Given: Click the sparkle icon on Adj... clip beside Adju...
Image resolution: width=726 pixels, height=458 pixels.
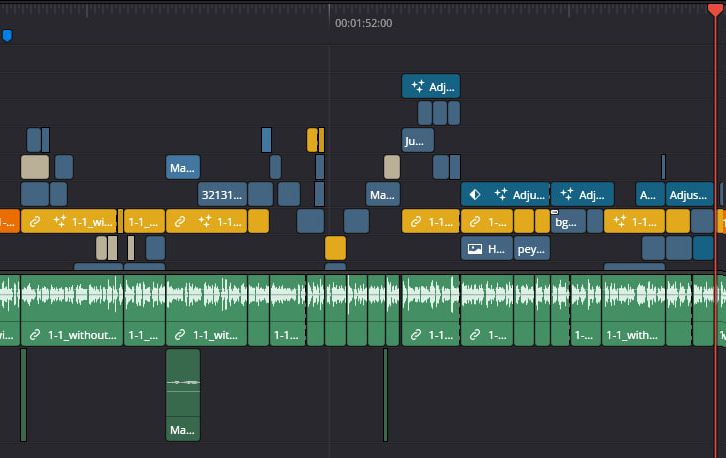Looking at the screenshot, I should pyautogui.click(x=567, y=194).
